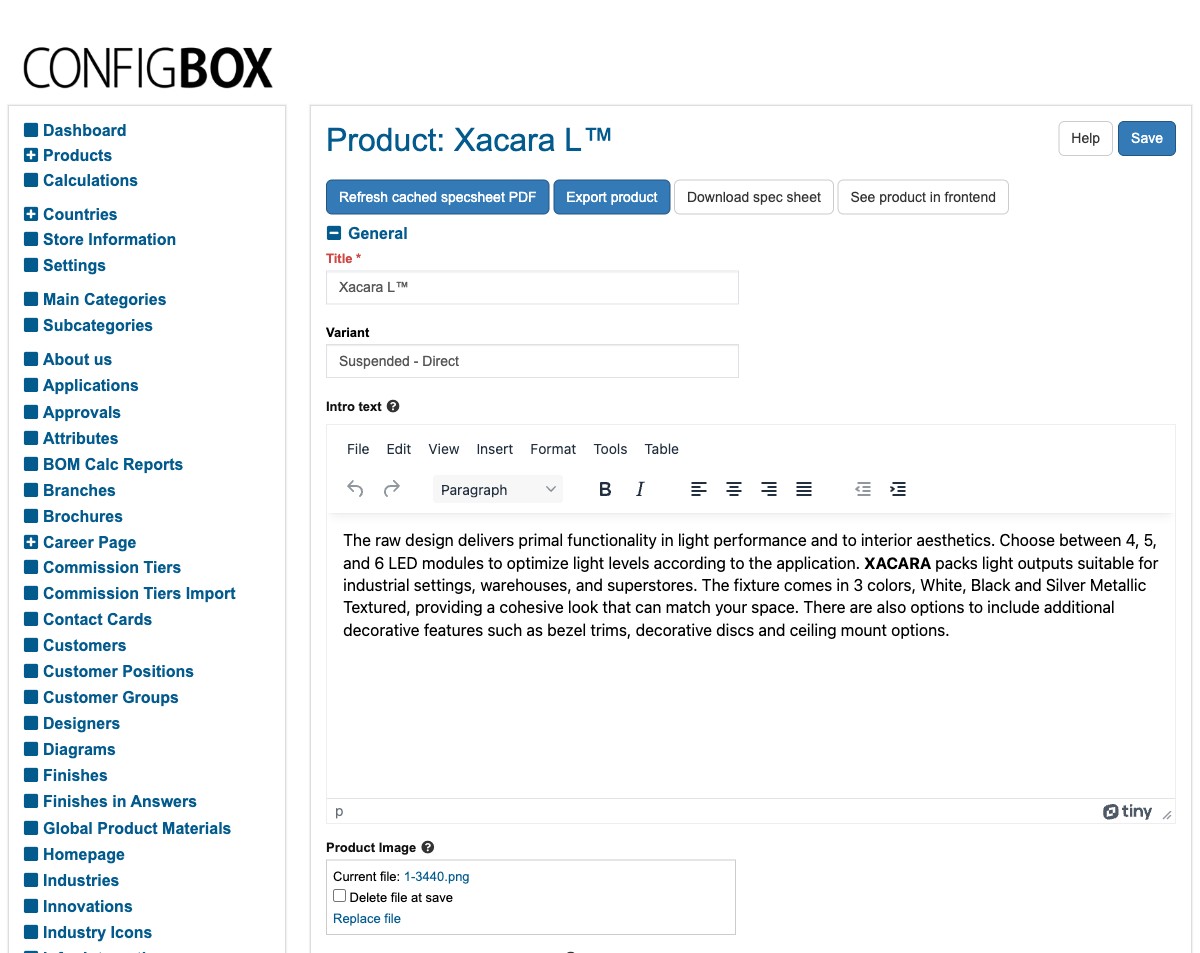Open Global Product Materials in sidebar
The width and height of the screenshot is (1200, 953).
pos(137,829)
